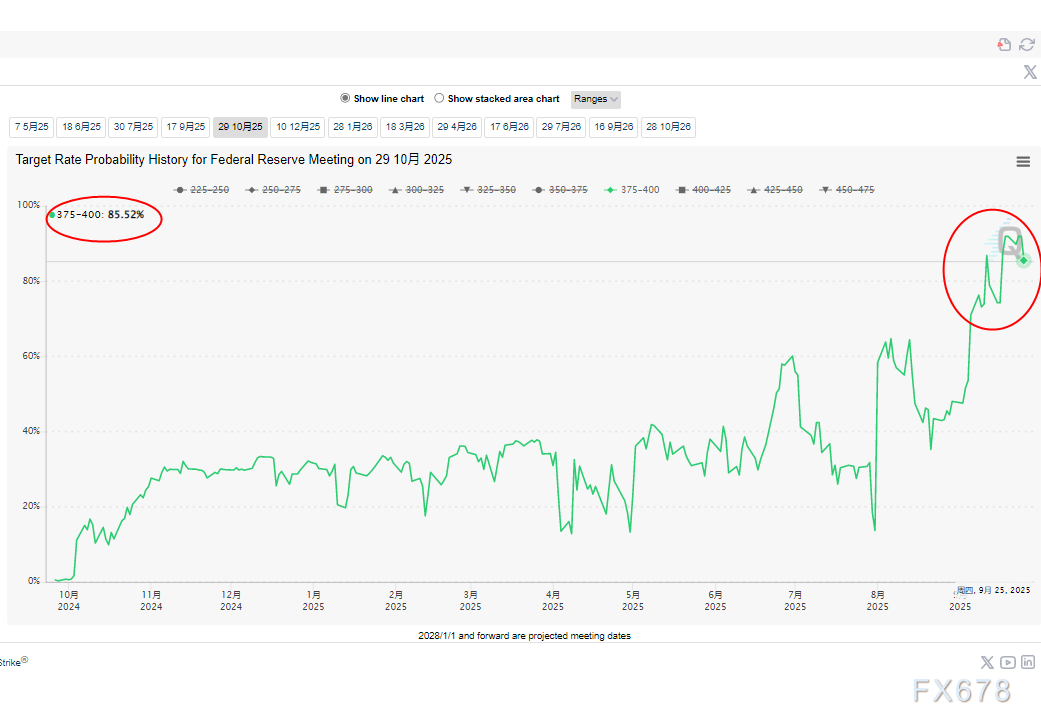This screenshot has width=1041, height=726.
Task: Expand the Ranges dropdown
Action: click(x=596, y=99)
